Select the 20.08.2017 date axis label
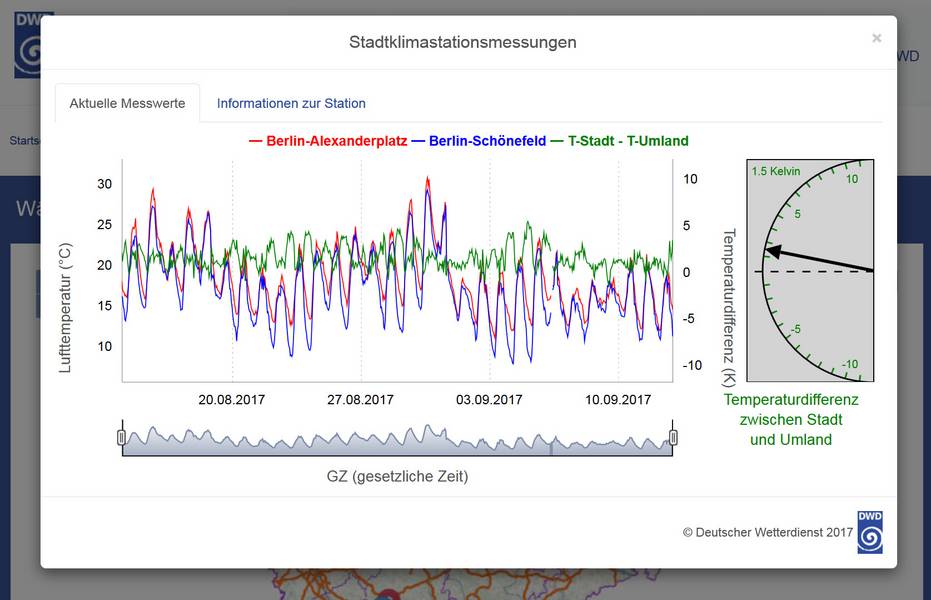The height and width of the screenshot is (600, 931). tap(231, 399)
